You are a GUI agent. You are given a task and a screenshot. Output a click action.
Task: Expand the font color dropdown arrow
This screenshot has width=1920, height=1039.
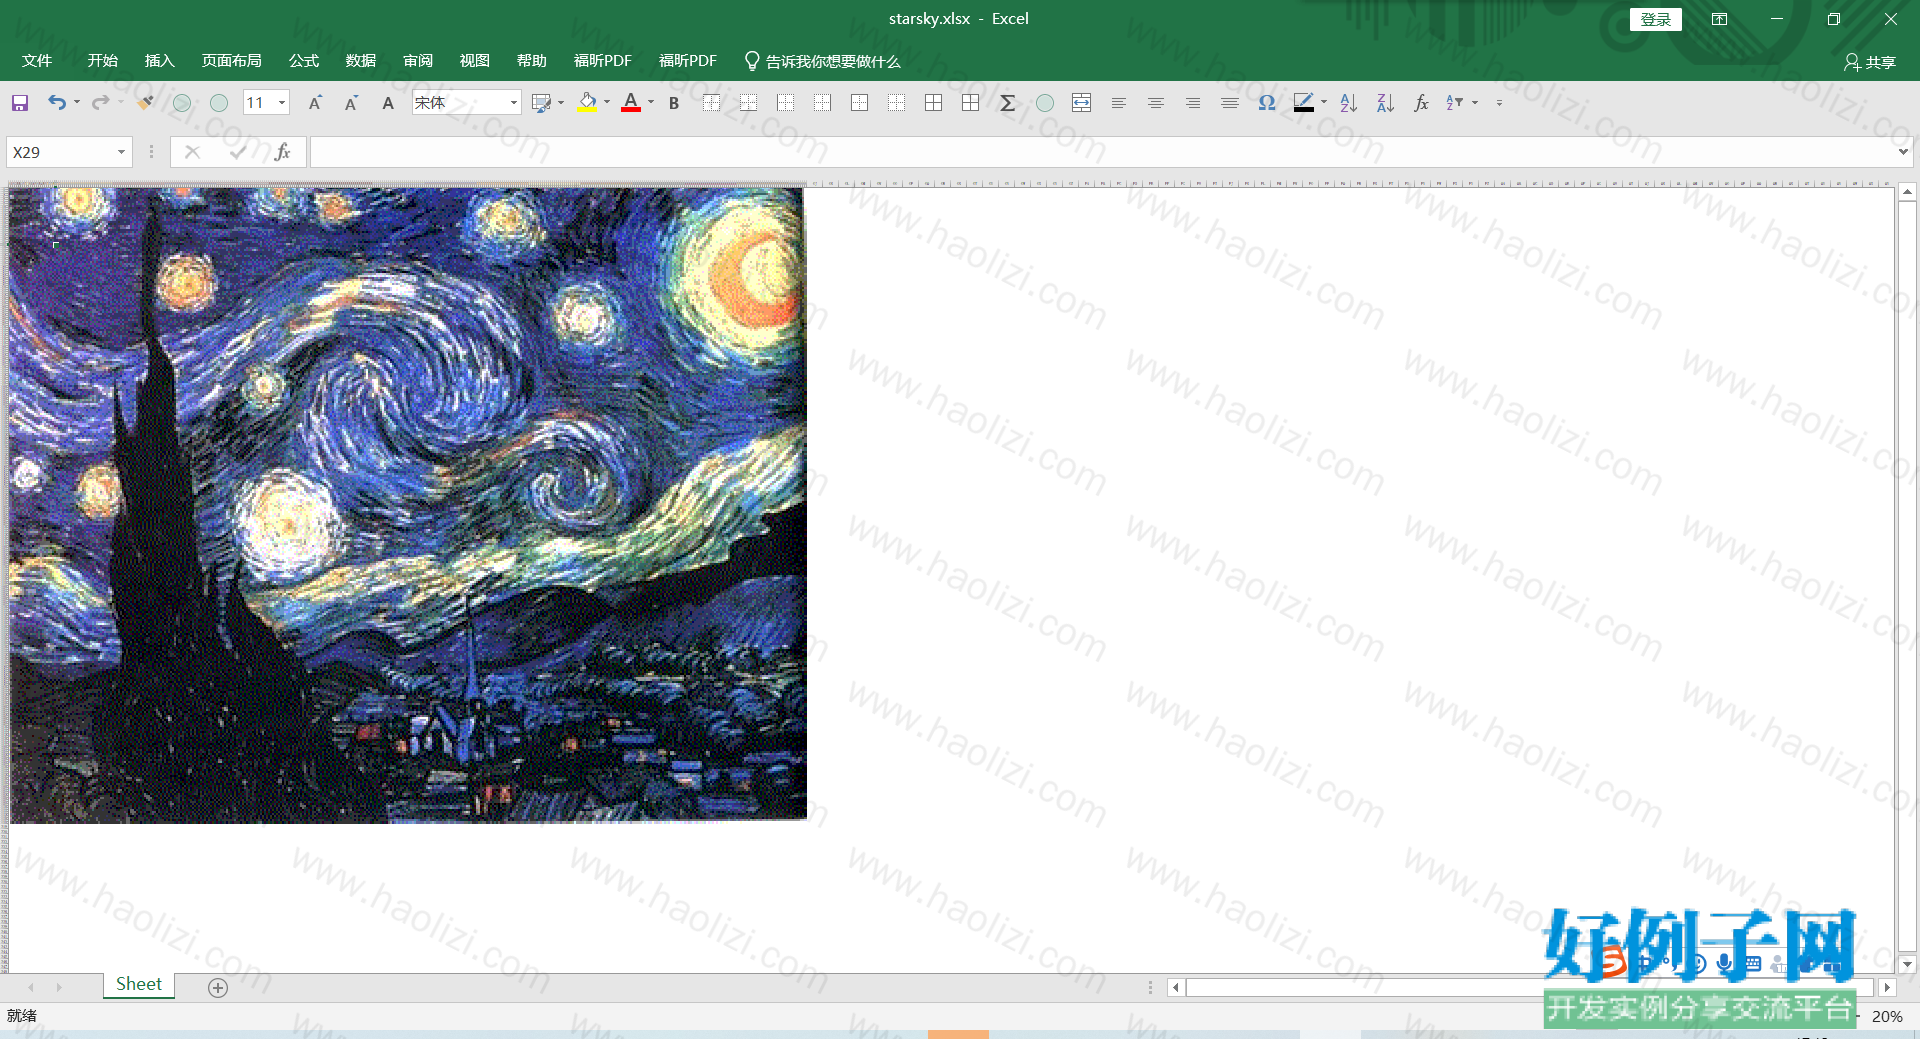(x=651, y=102)
